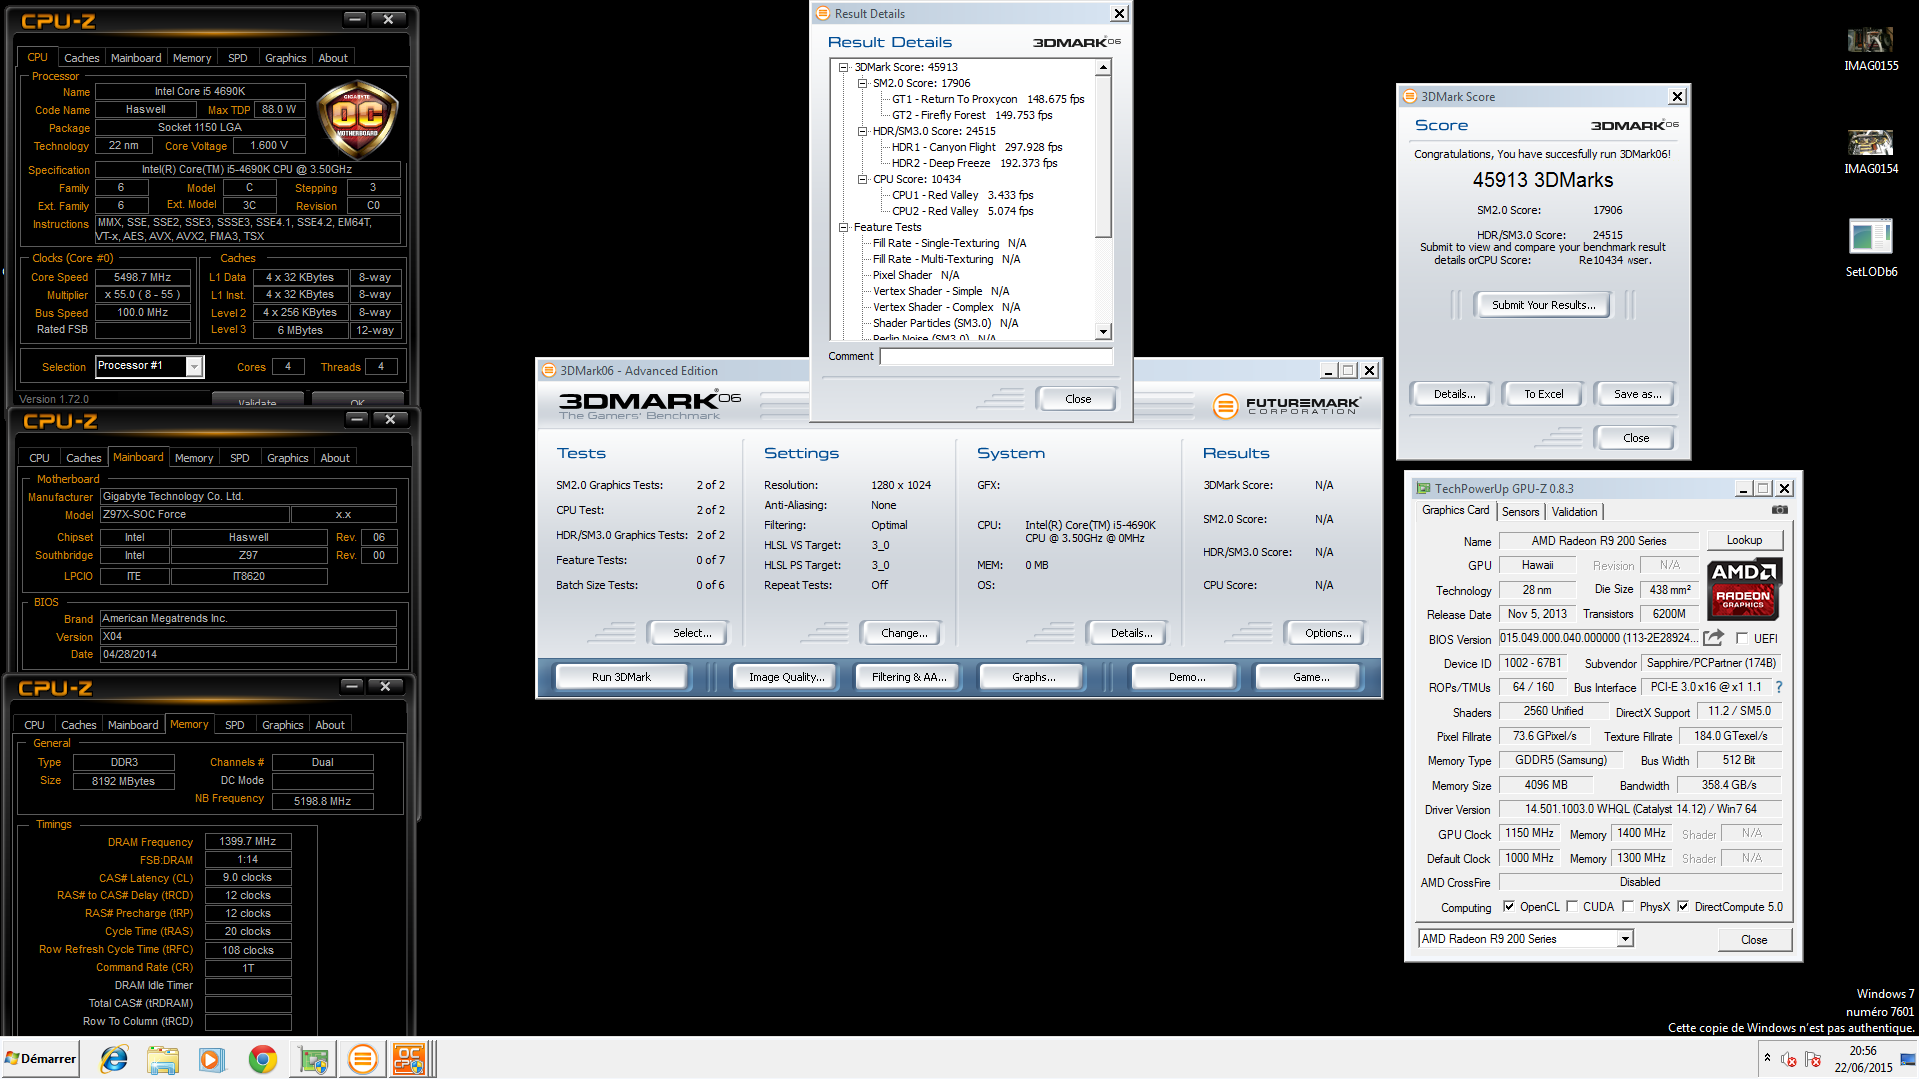Collapse the SM2.0 Score tree node
The image size is (1919, 1079).
pyautogui.click(x=862, y=83)
